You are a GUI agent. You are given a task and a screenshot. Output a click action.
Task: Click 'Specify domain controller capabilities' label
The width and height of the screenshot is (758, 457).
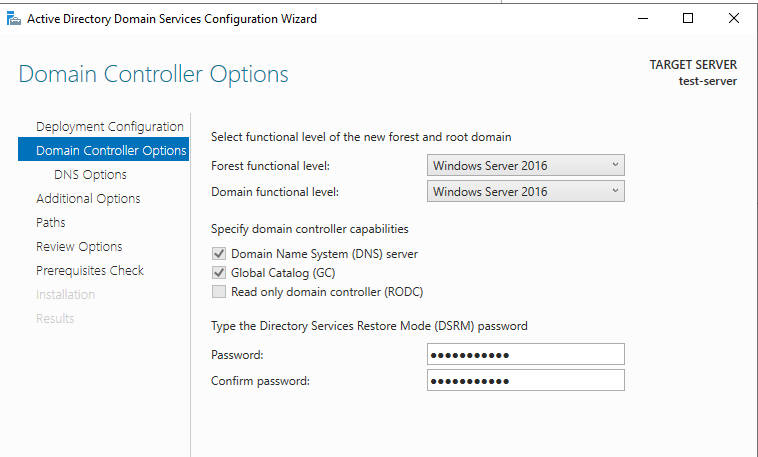click(x=309, y=229)
